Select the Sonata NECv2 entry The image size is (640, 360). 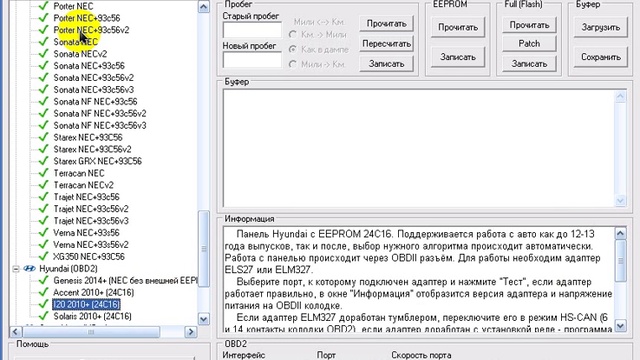[x=80, y=54]
